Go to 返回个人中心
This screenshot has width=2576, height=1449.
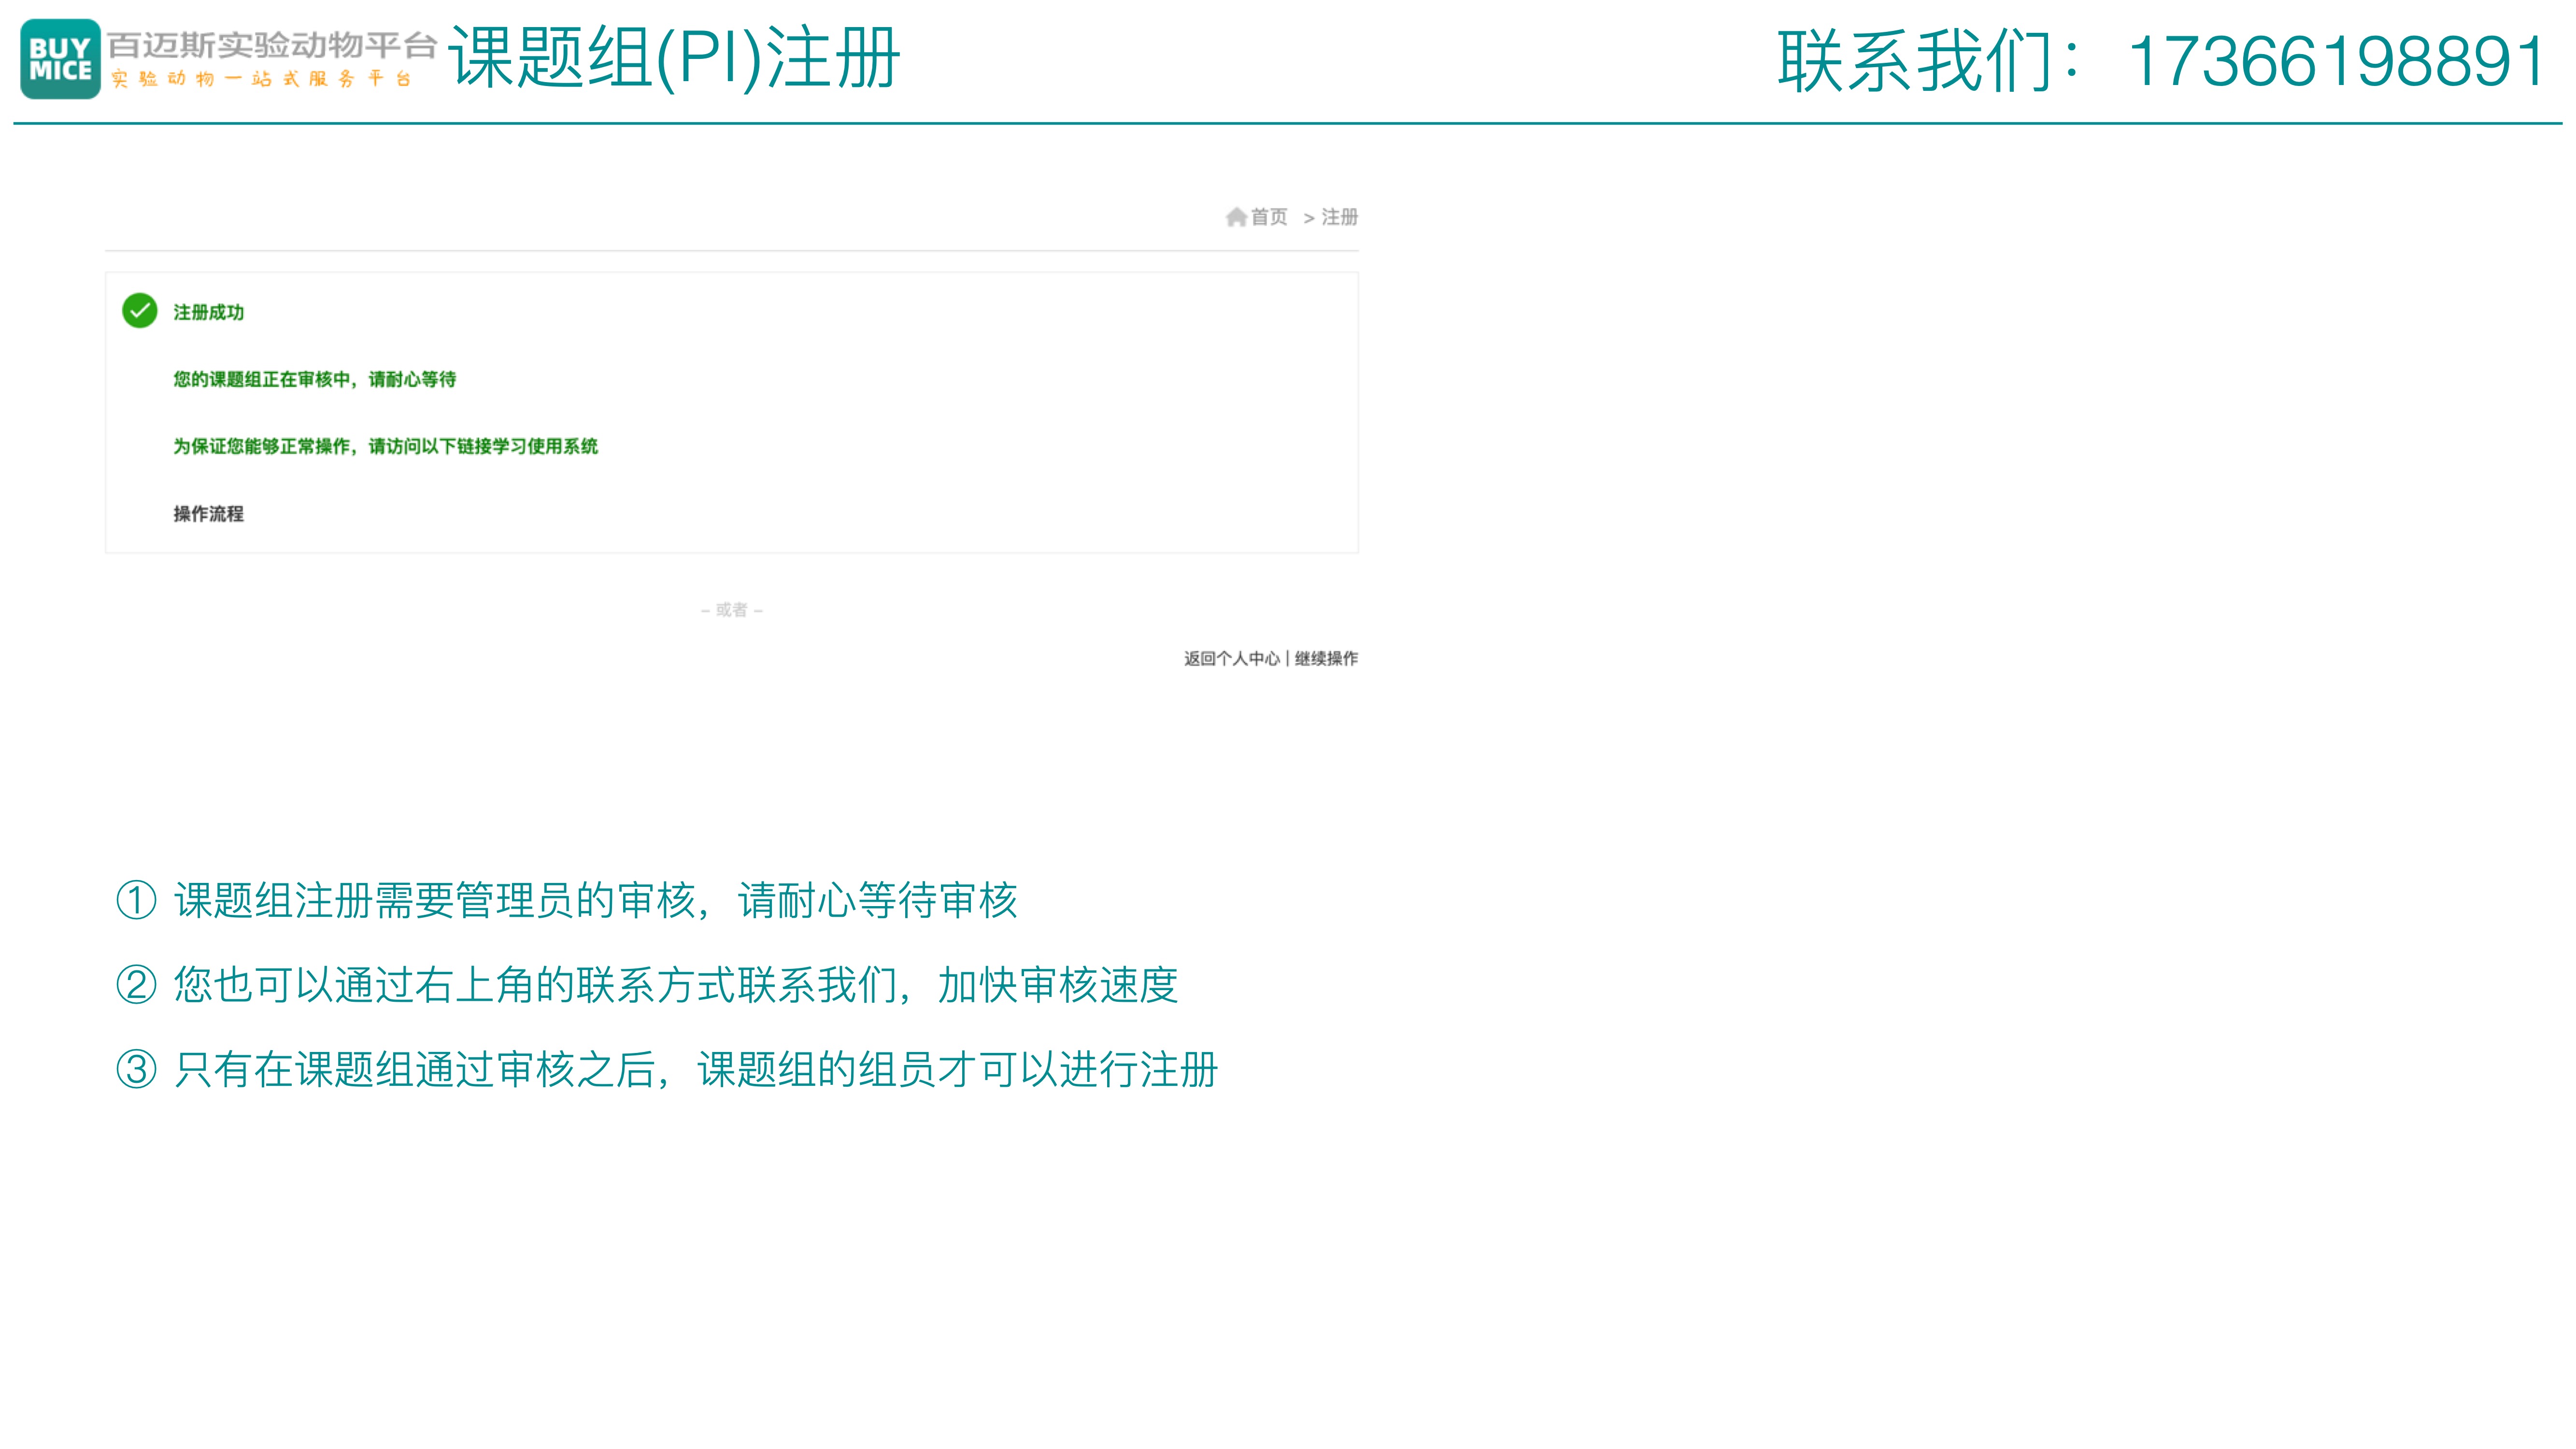coord(1232,658)
